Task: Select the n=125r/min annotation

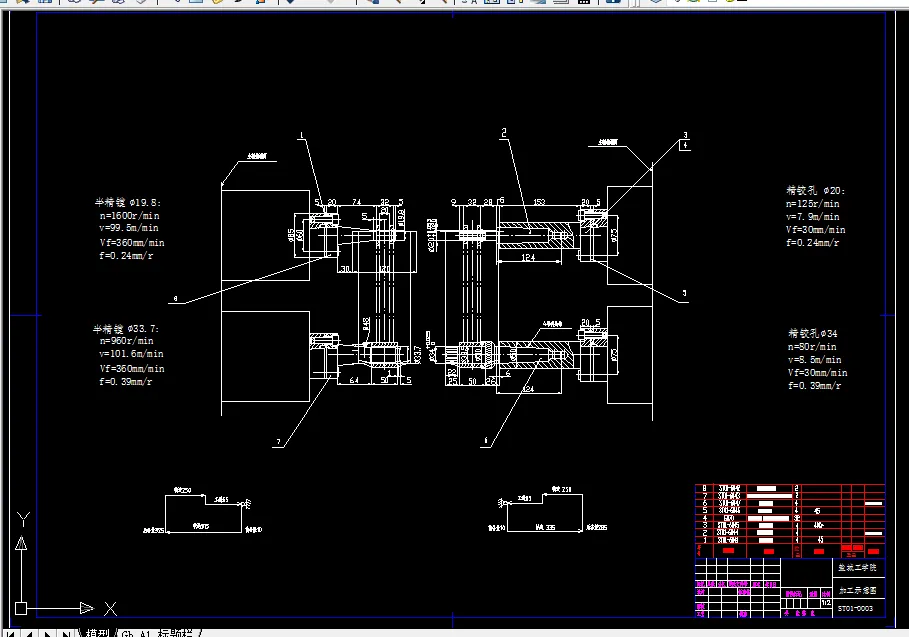Action: (x=813, y=203)
